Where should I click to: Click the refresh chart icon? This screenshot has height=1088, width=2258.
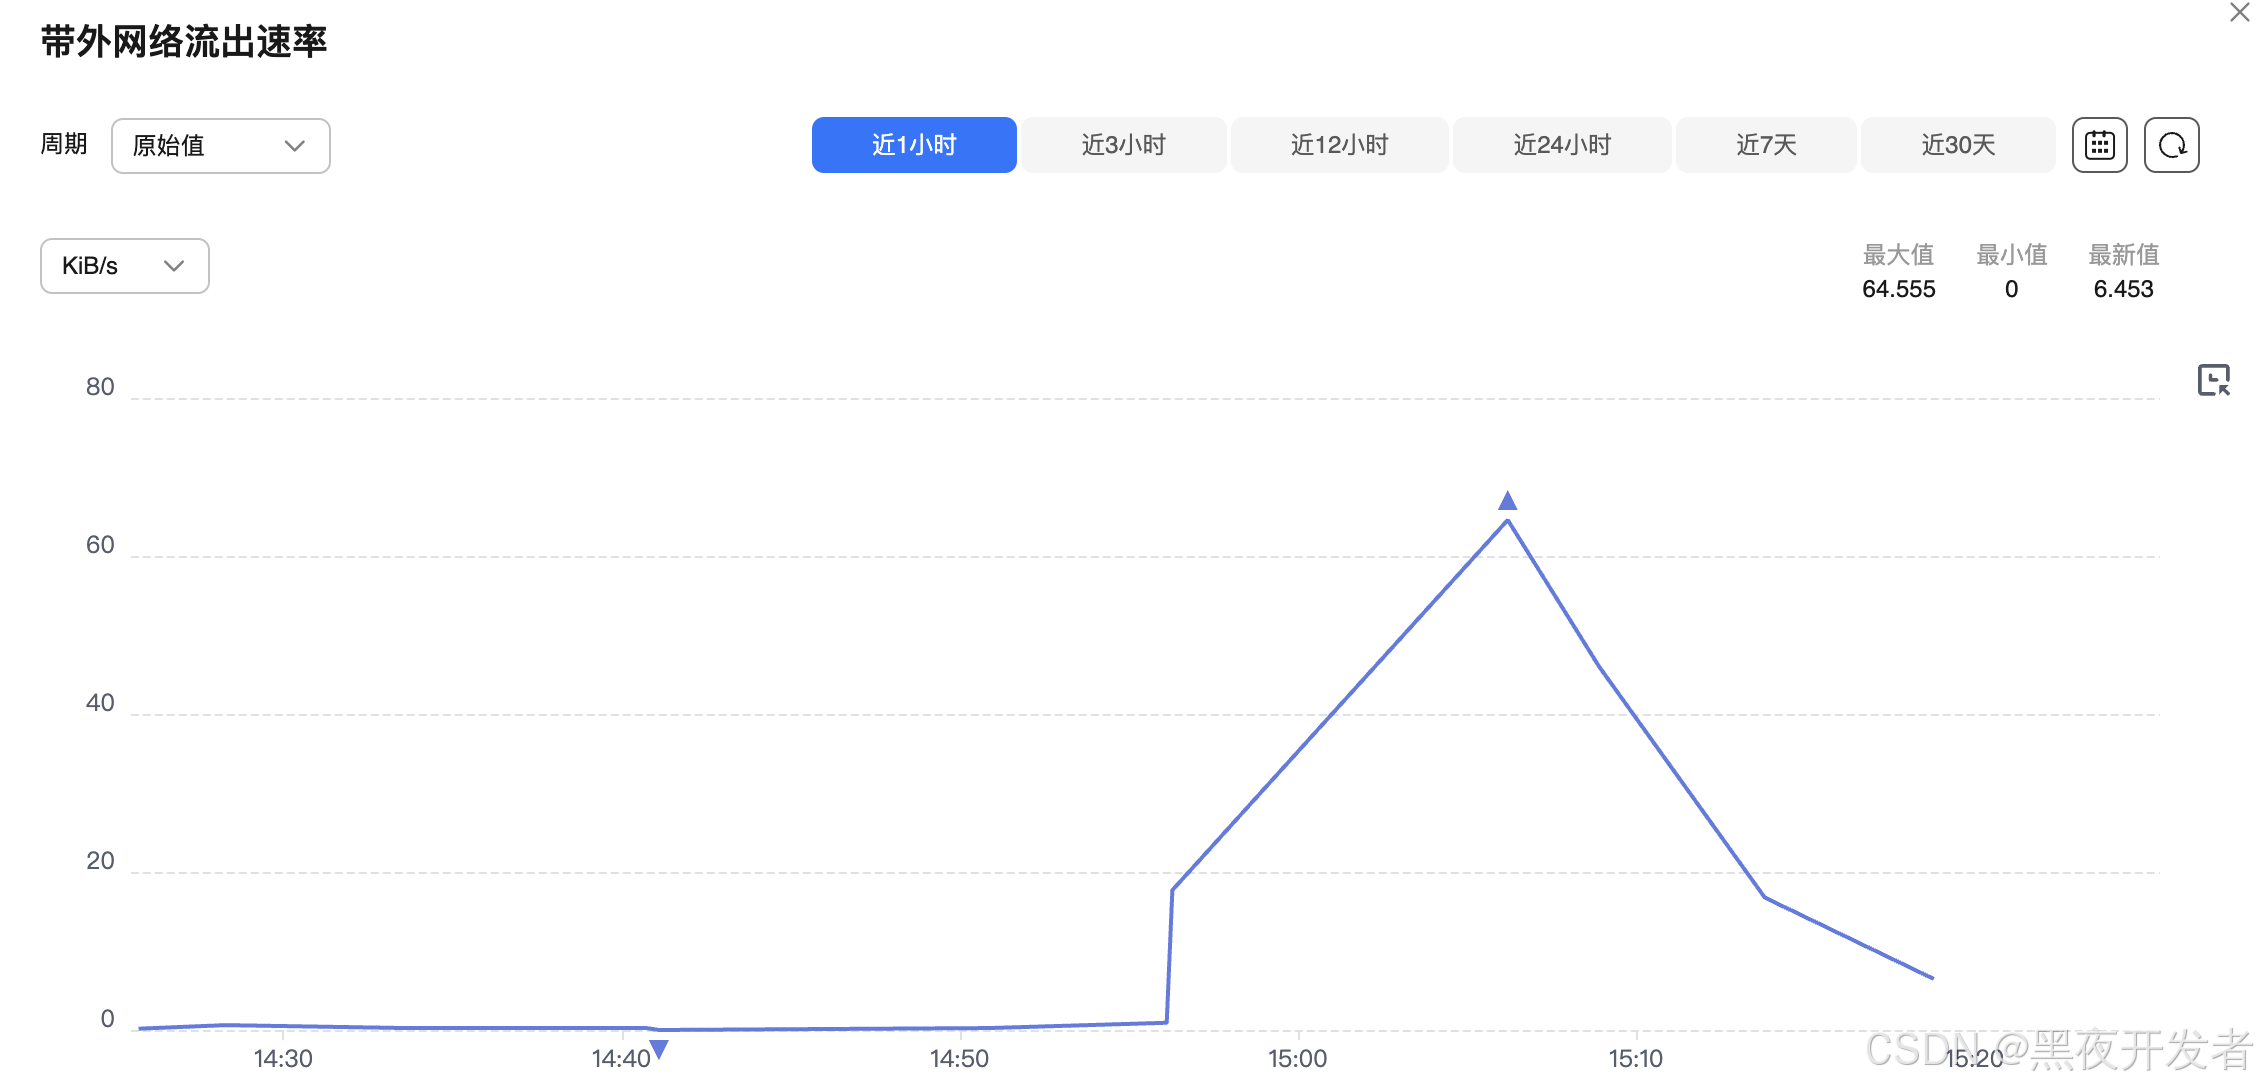(2171, 145)
